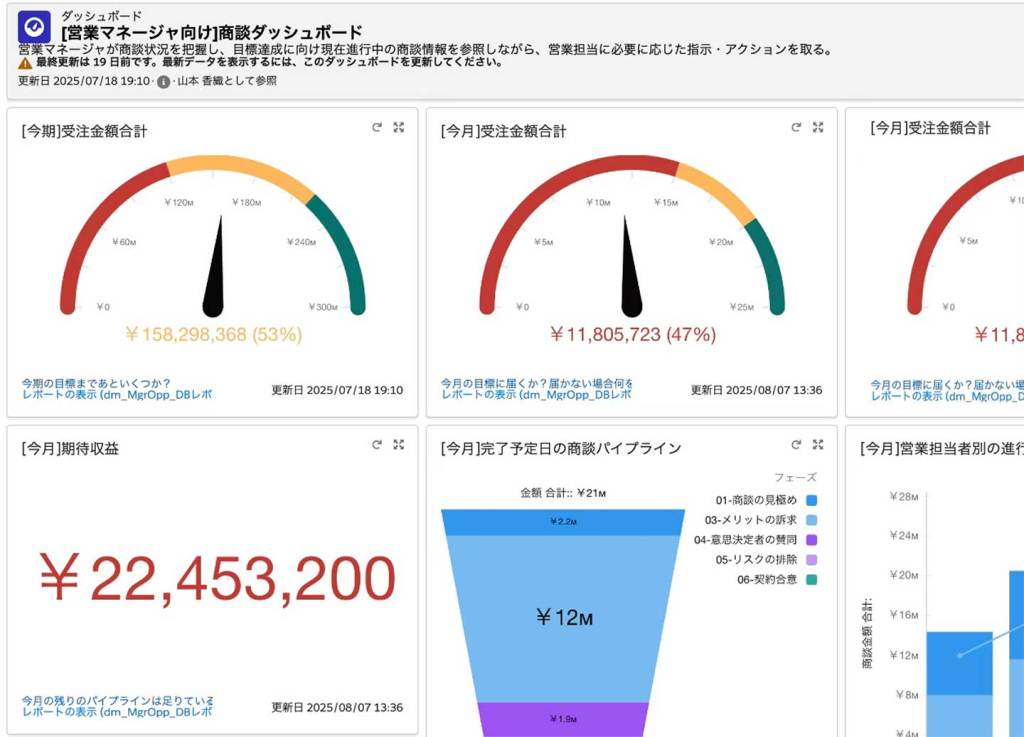Click the 更新日 2025/07/18 19:10 text in header

[84, 82]
